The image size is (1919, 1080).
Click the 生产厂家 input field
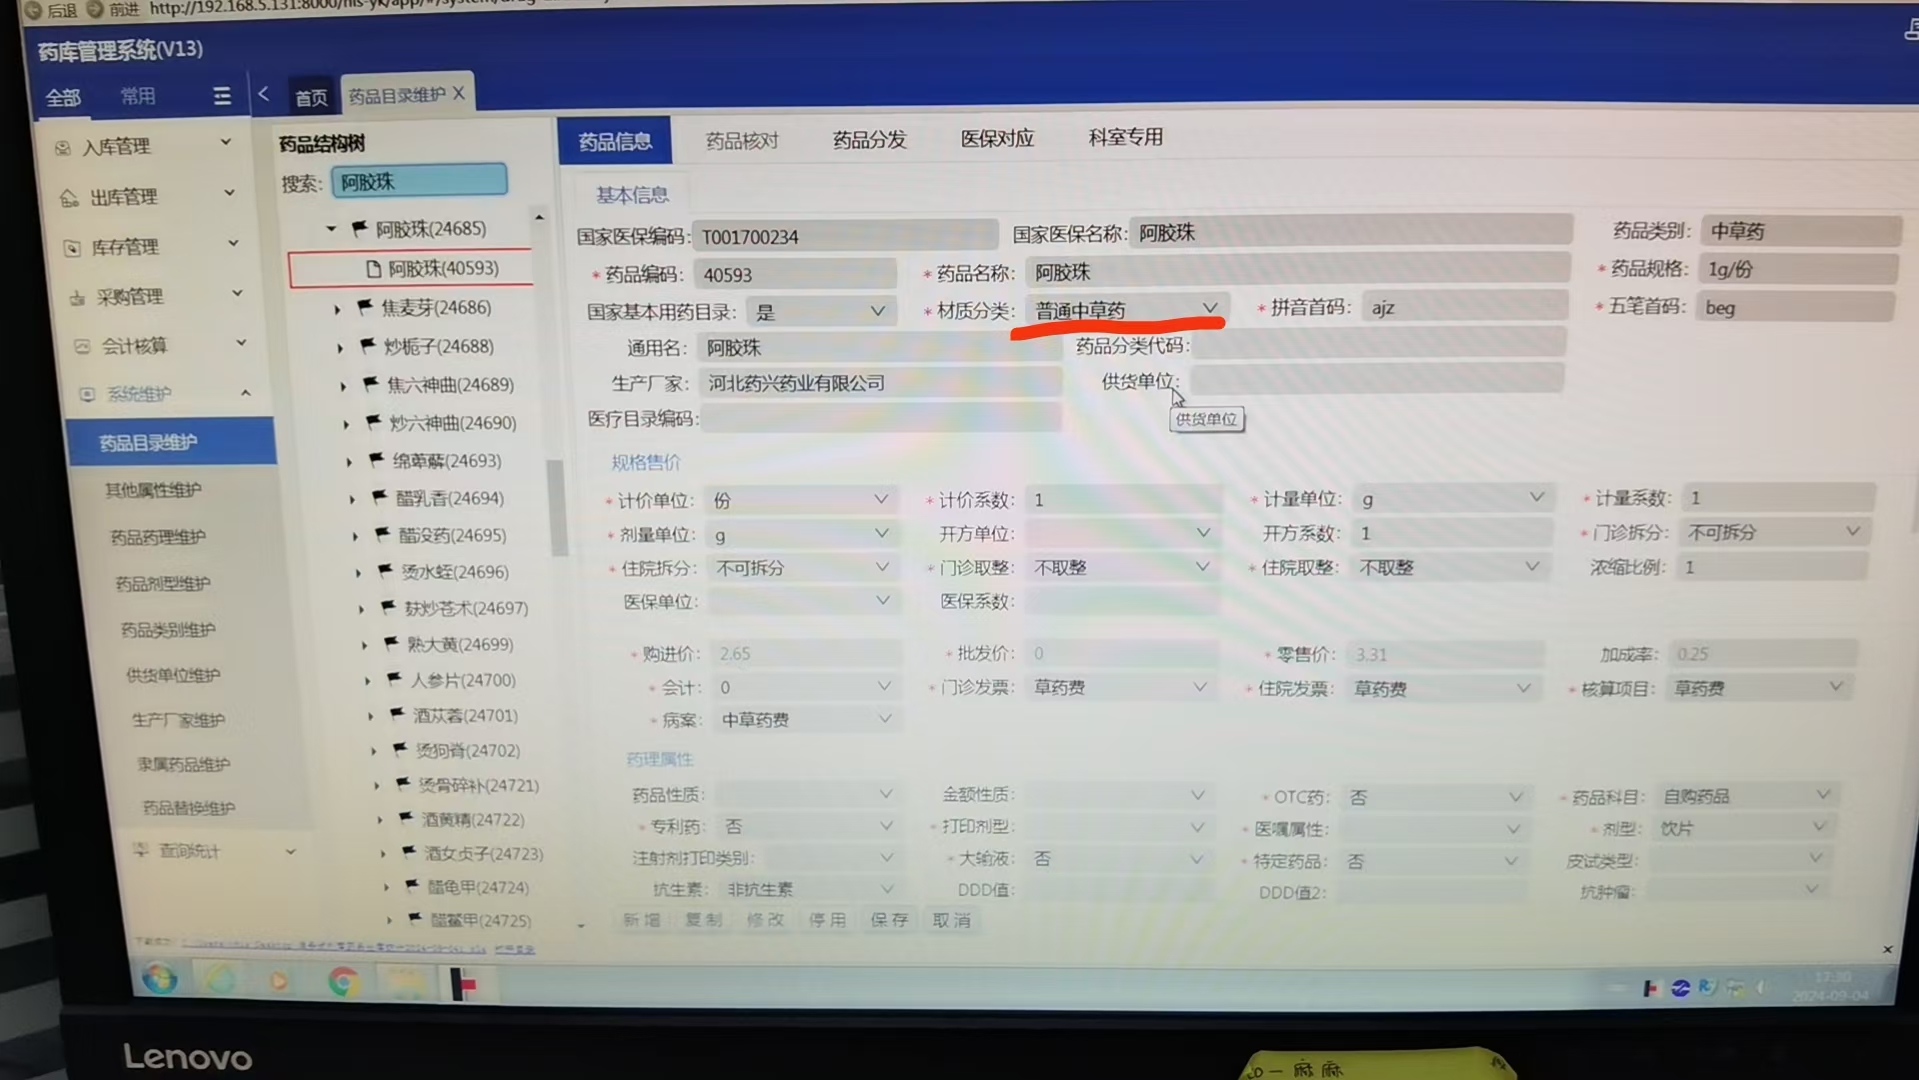878,383
